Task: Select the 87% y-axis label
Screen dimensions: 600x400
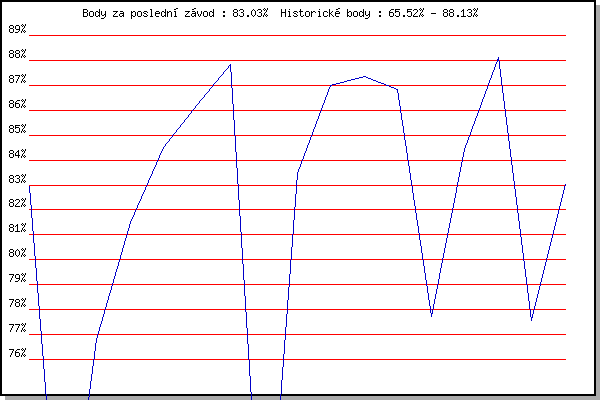Action: pos(18,79)
